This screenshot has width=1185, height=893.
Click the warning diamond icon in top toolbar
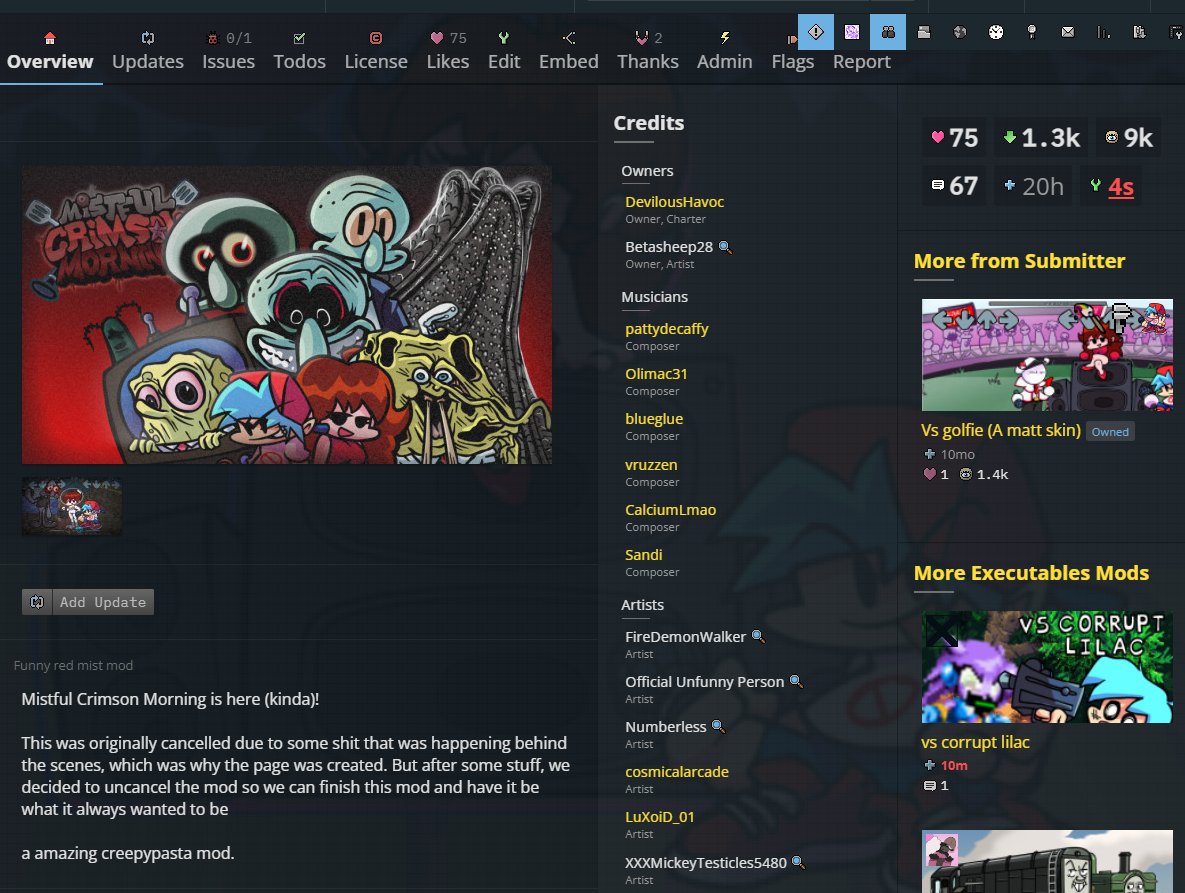tap(815, 32)
